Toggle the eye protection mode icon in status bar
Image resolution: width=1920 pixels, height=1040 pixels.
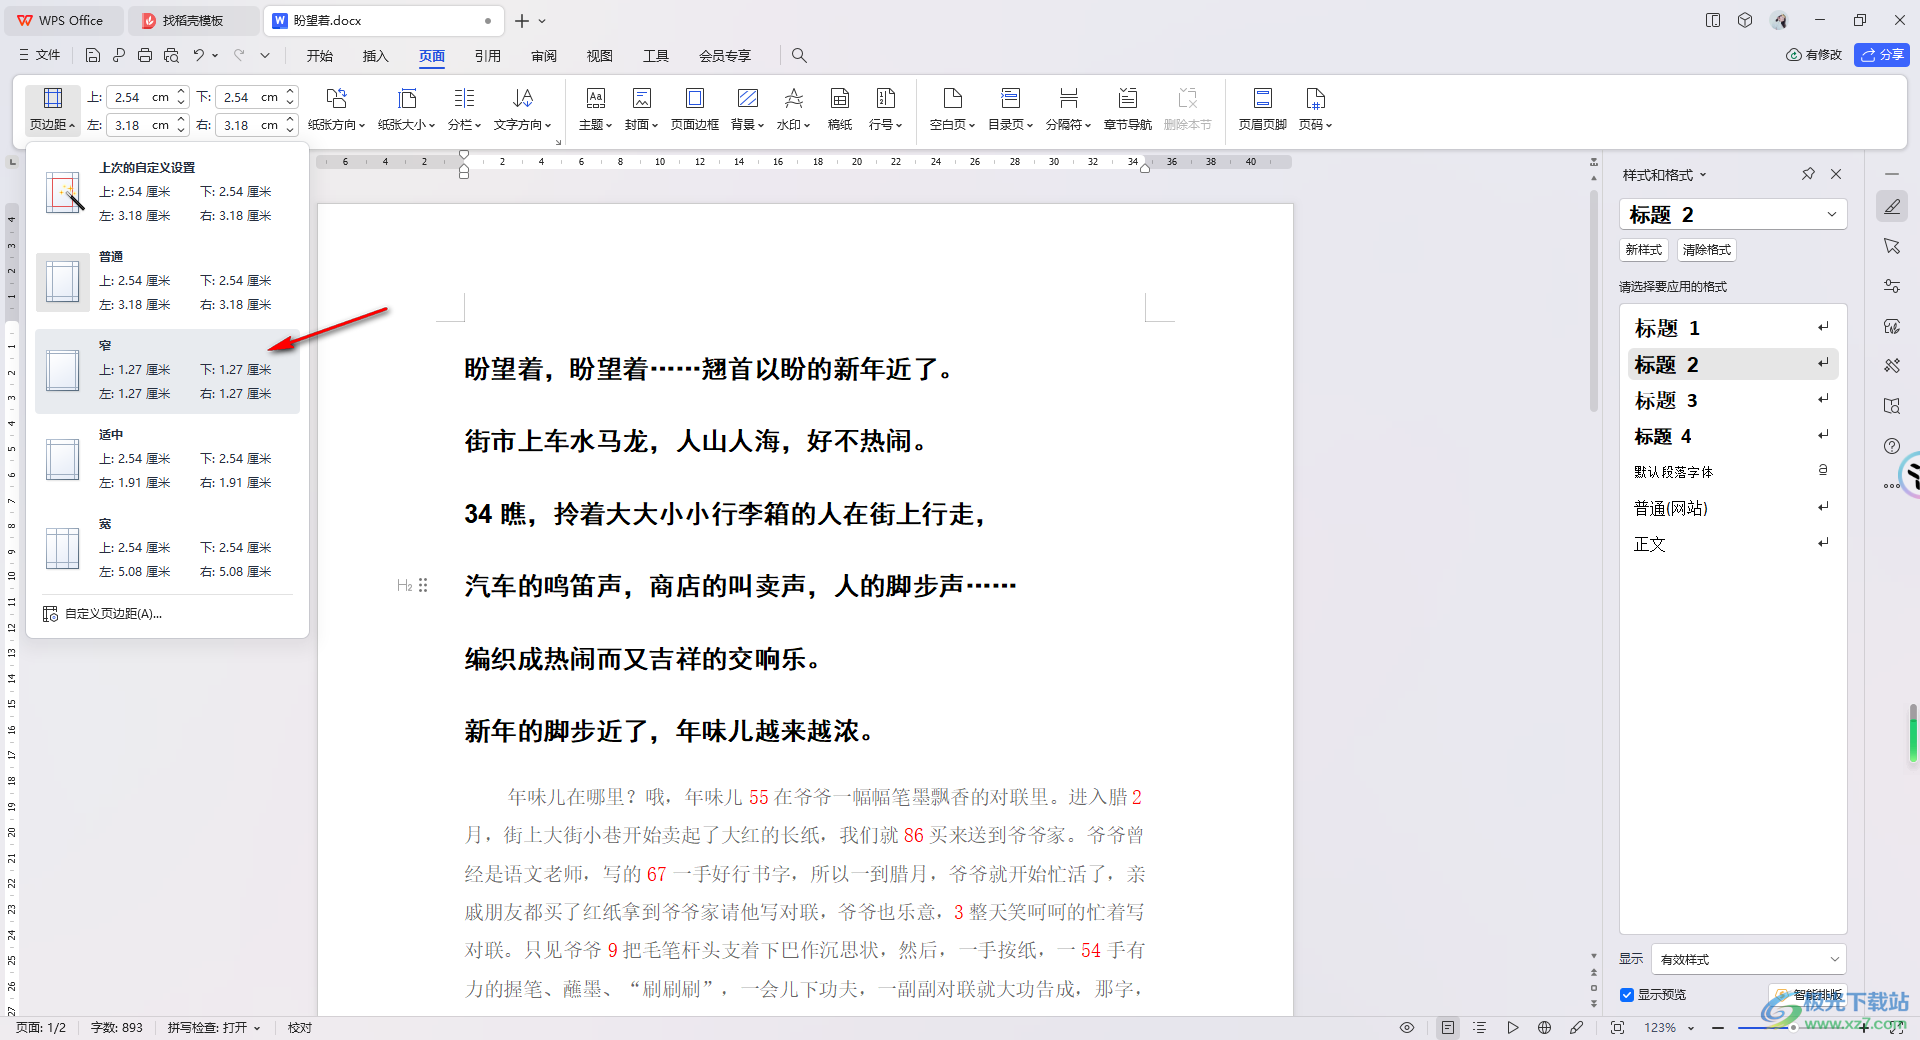(1407, 1028)
